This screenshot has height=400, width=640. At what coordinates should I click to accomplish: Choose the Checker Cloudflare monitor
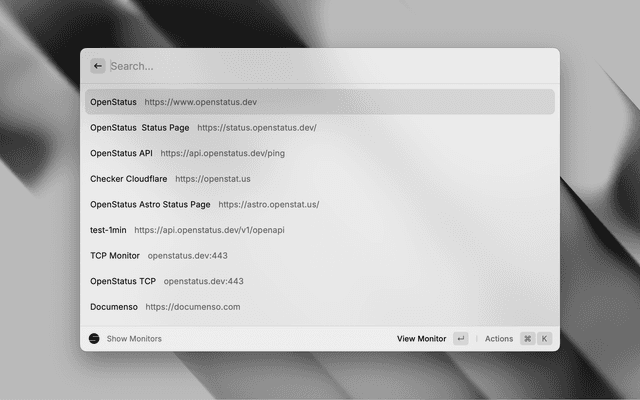tap(129, 179)
